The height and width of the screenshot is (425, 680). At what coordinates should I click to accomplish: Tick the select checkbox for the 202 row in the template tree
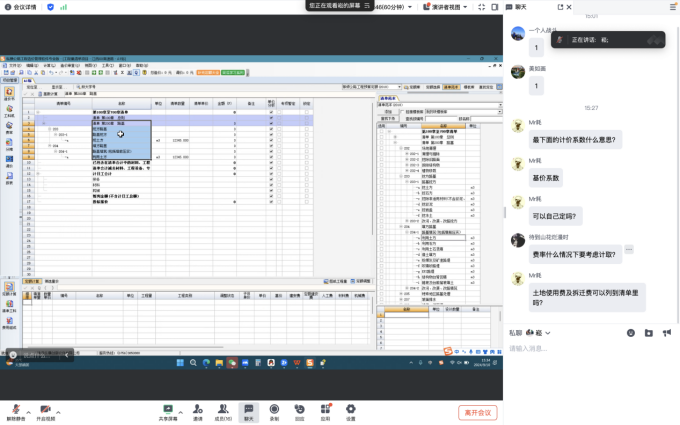point(382,148)
